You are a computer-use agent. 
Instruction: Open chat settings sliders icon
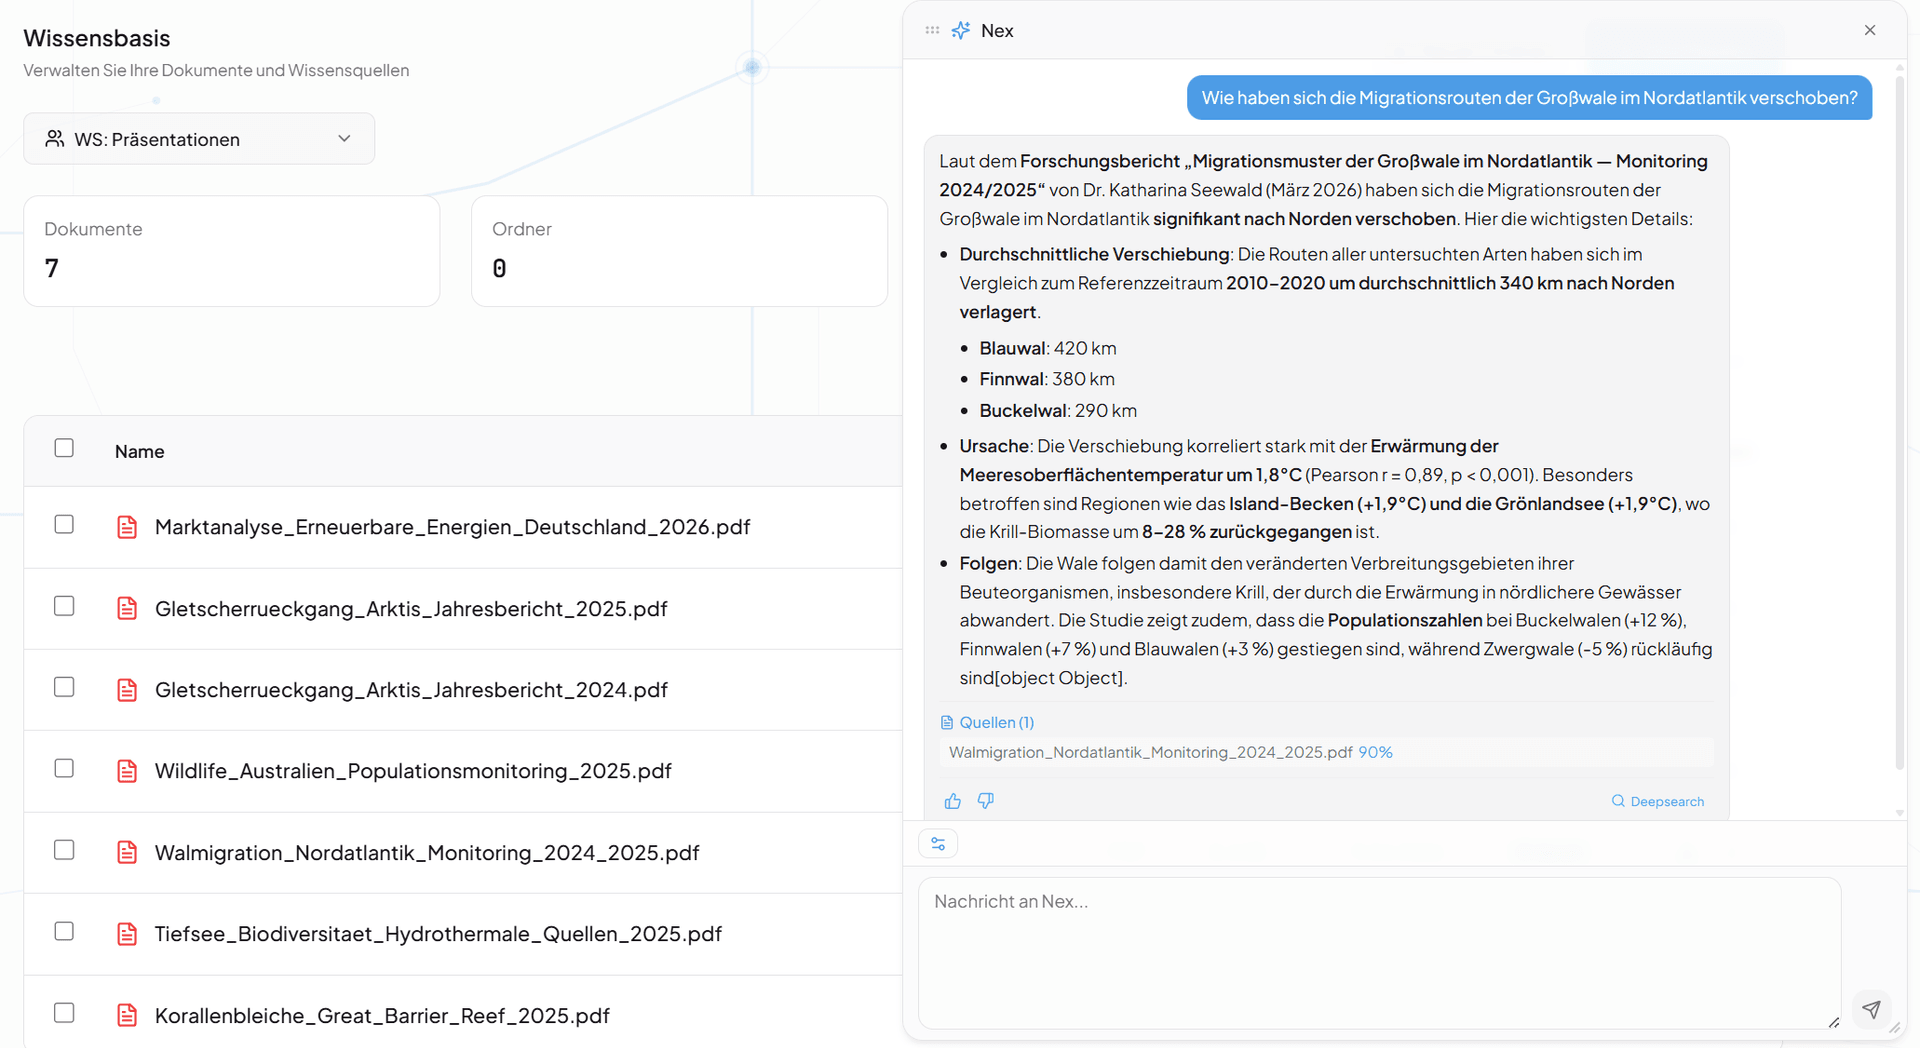[938, 844]
